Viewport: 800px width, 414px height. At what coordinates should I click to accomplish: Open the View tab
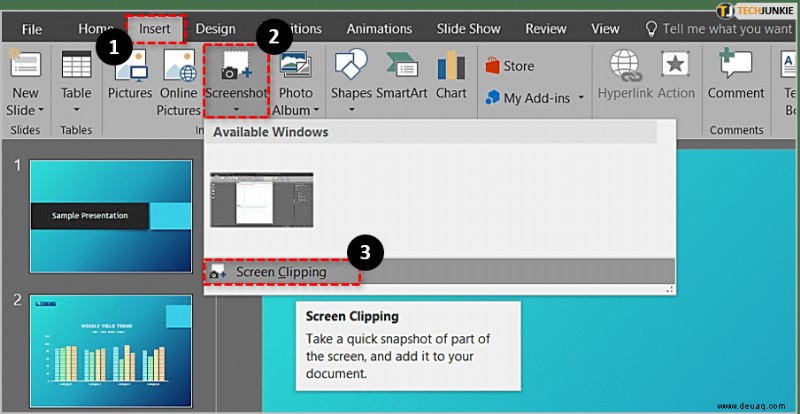point(605,29)
